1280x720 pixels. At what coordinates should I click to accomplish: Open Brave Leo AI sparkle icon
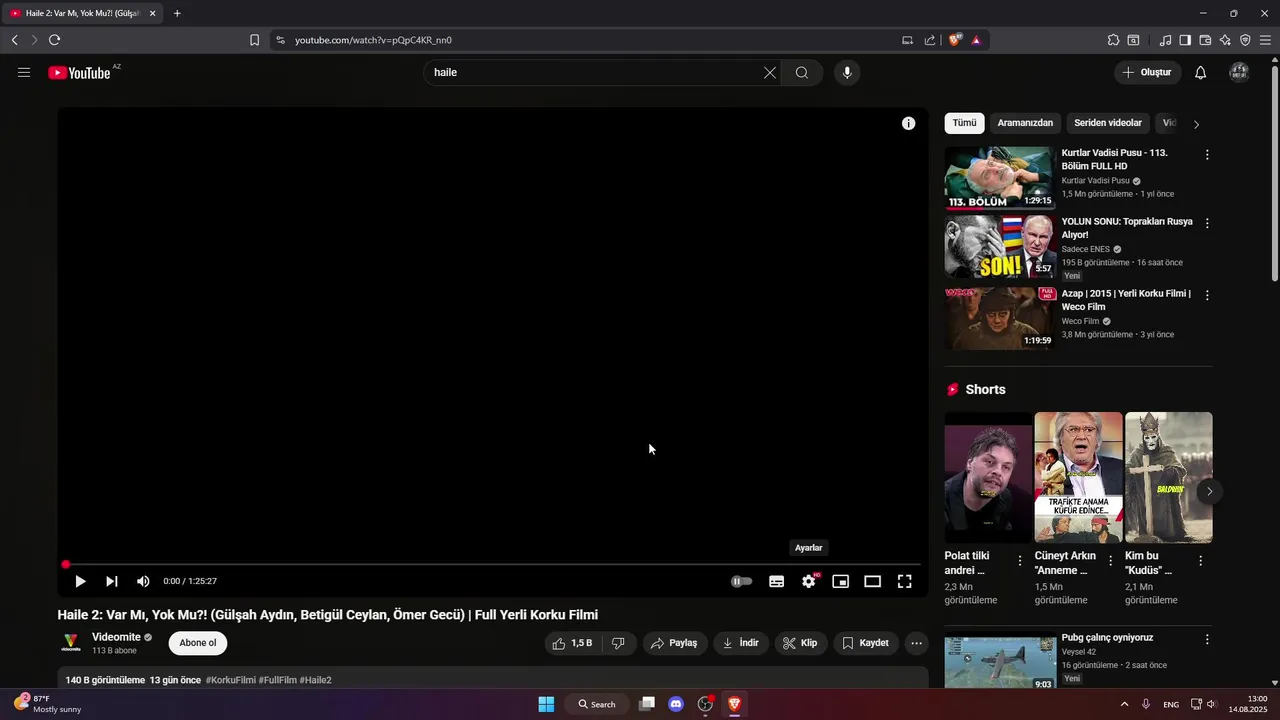(1225, 40)
